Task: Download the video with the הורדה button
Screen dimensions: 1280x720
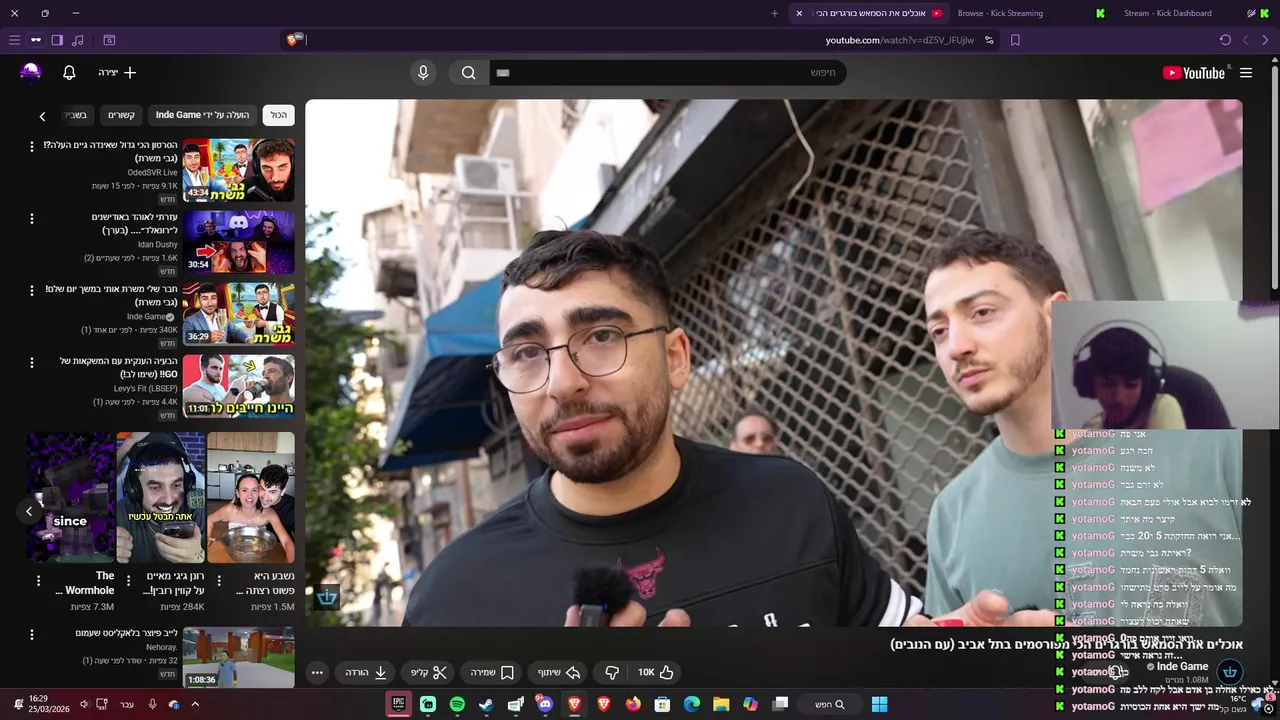Action: (x=367, y=672)
